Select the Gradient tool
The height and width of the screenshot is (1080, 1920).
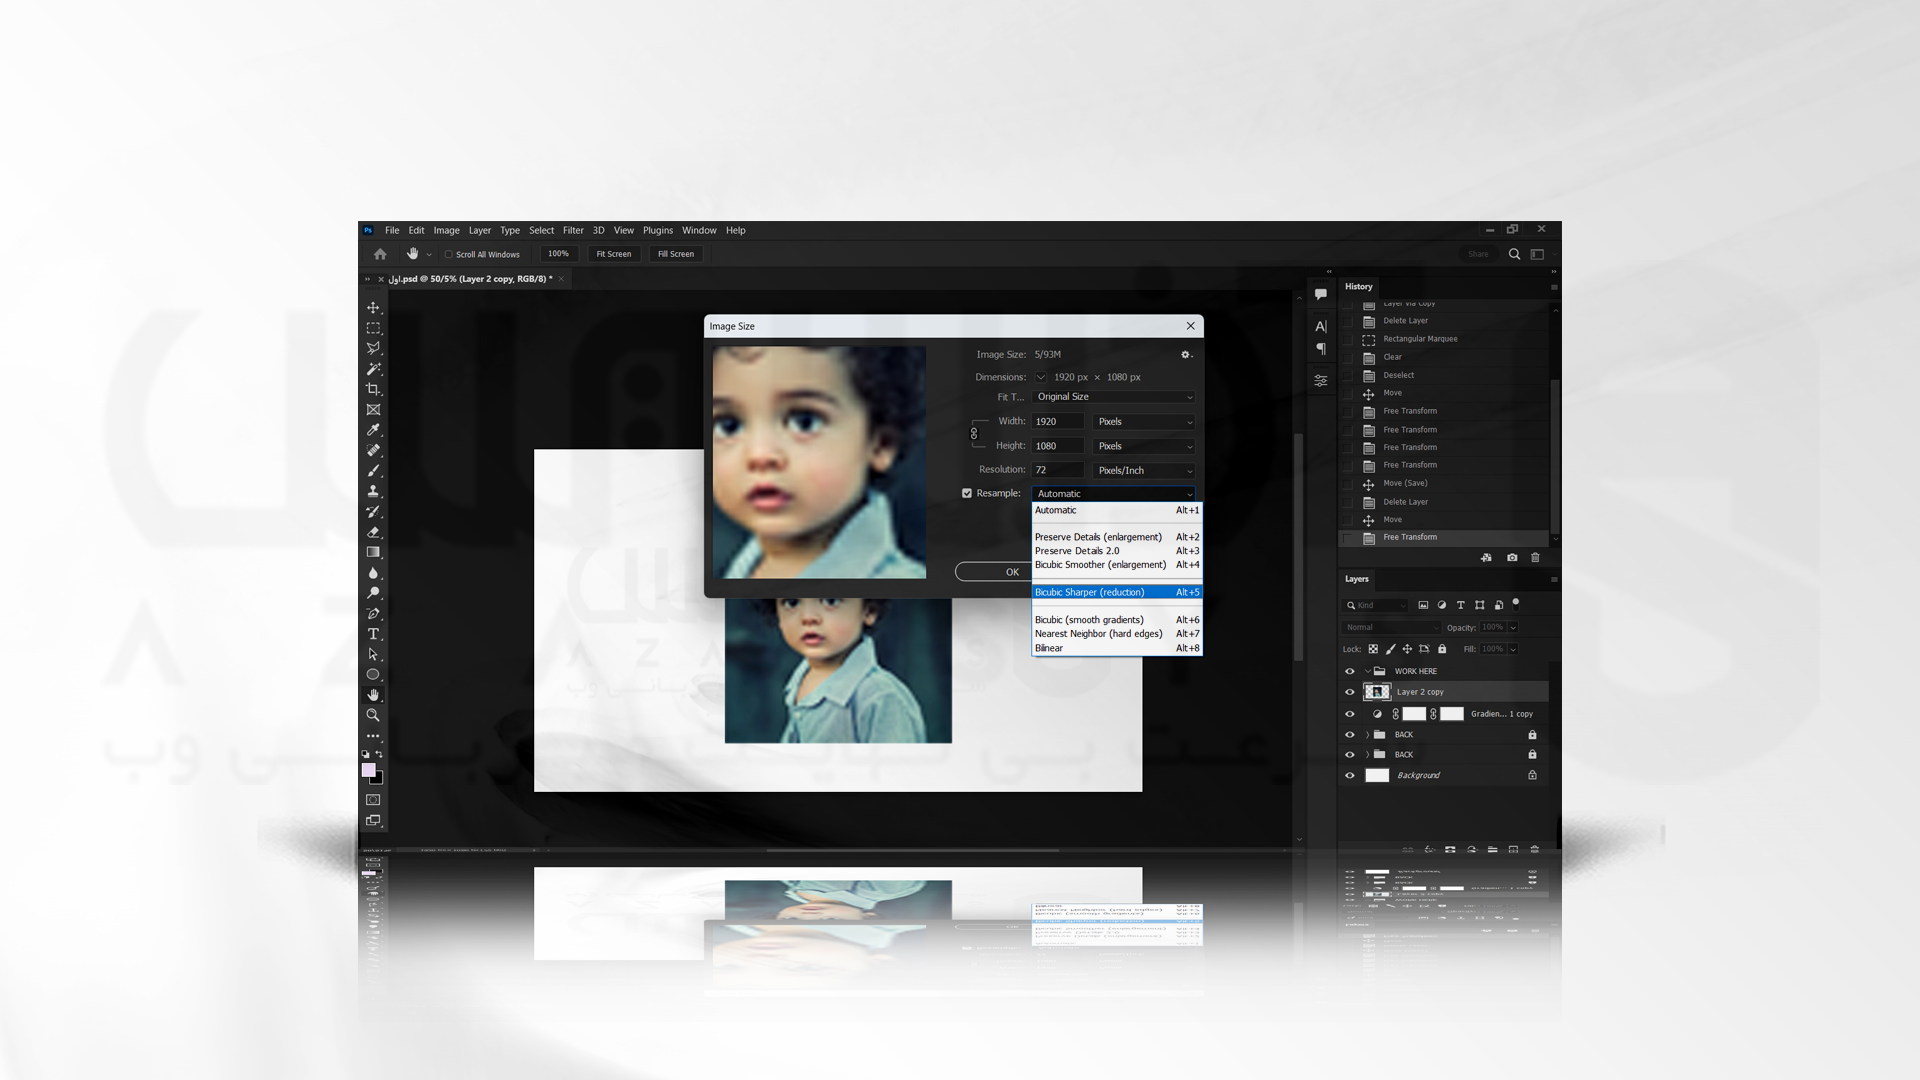click(x=373, y=552)
